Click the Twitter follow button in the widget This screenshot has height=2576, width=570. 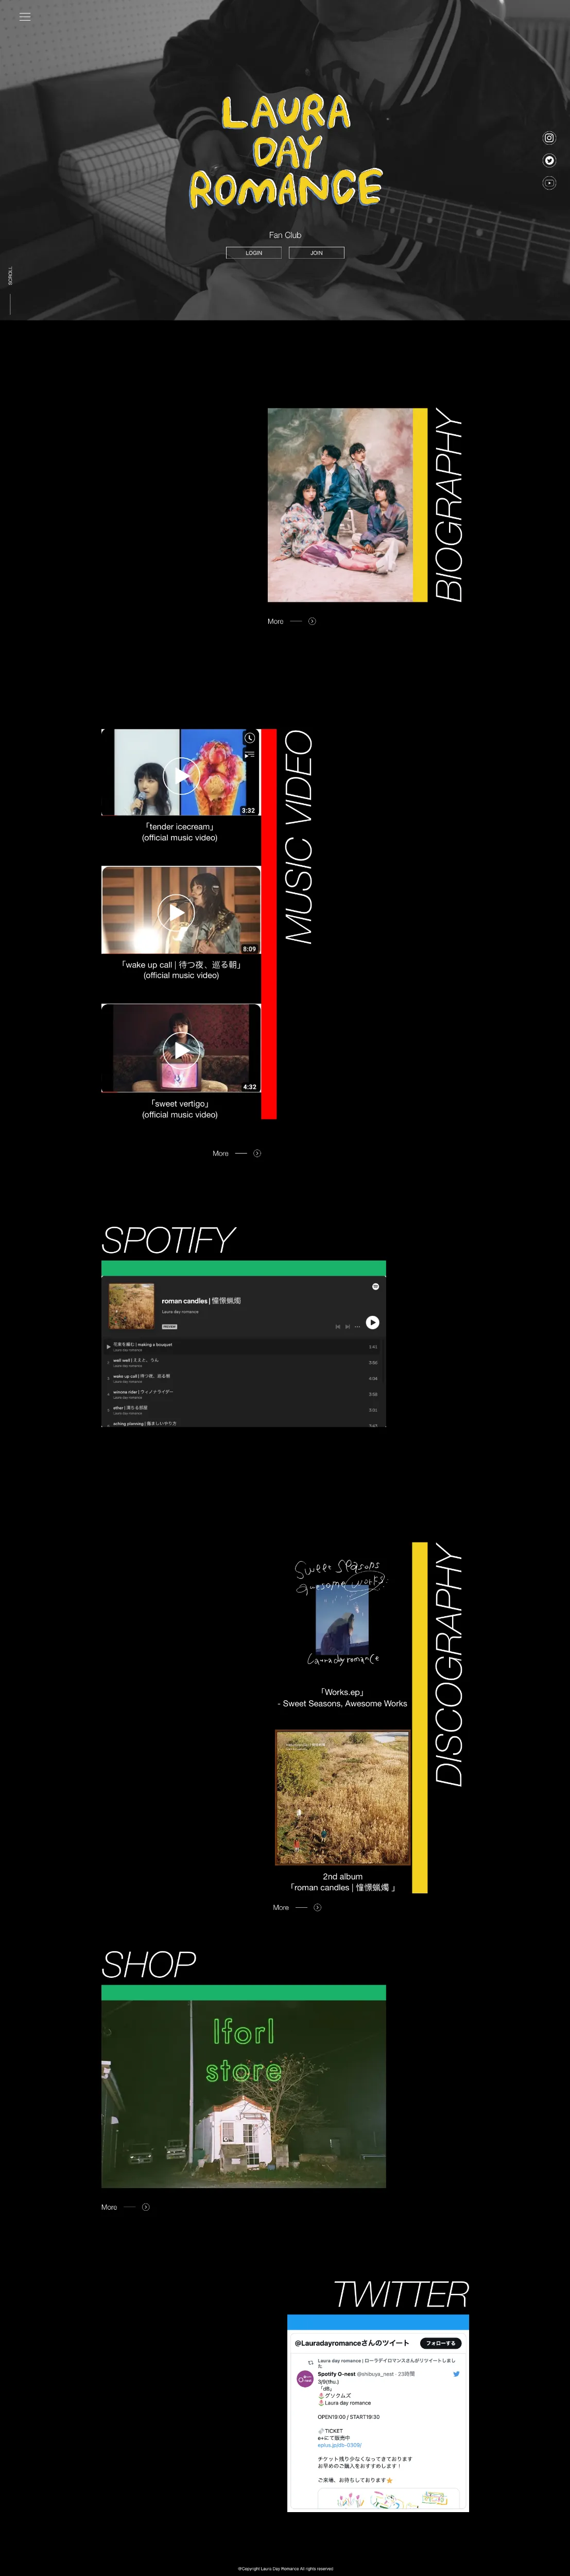[441, 2343]
